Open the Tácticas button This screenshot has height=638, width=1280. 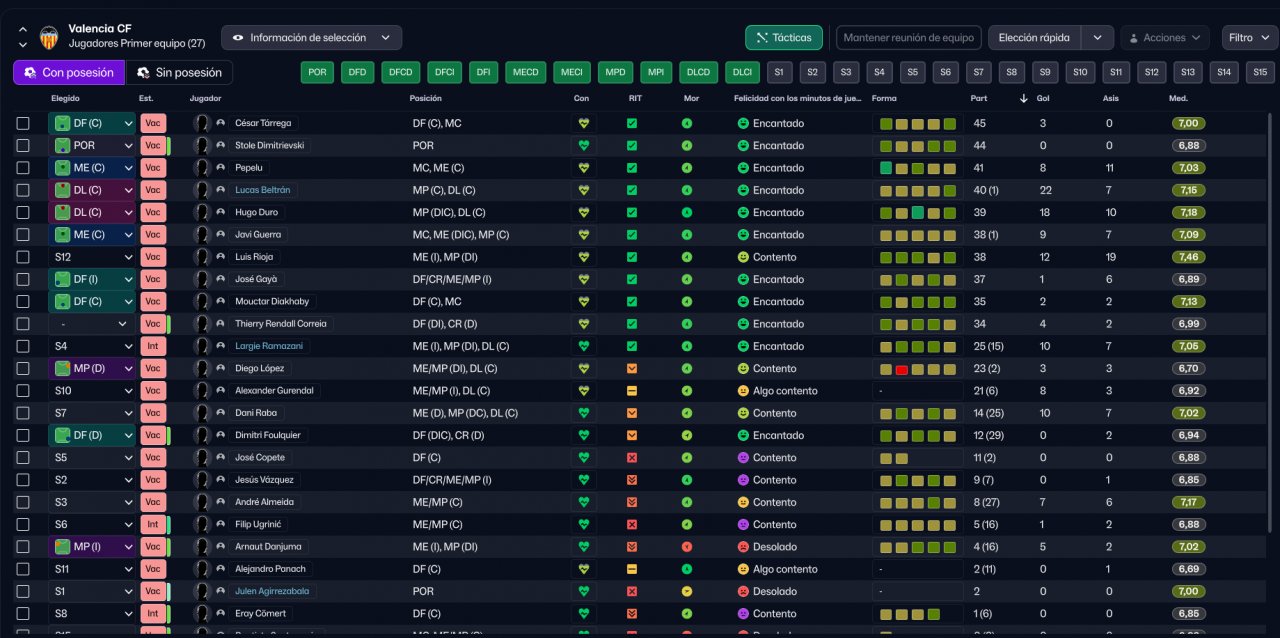pyautogui.click(x=784, y=38)
